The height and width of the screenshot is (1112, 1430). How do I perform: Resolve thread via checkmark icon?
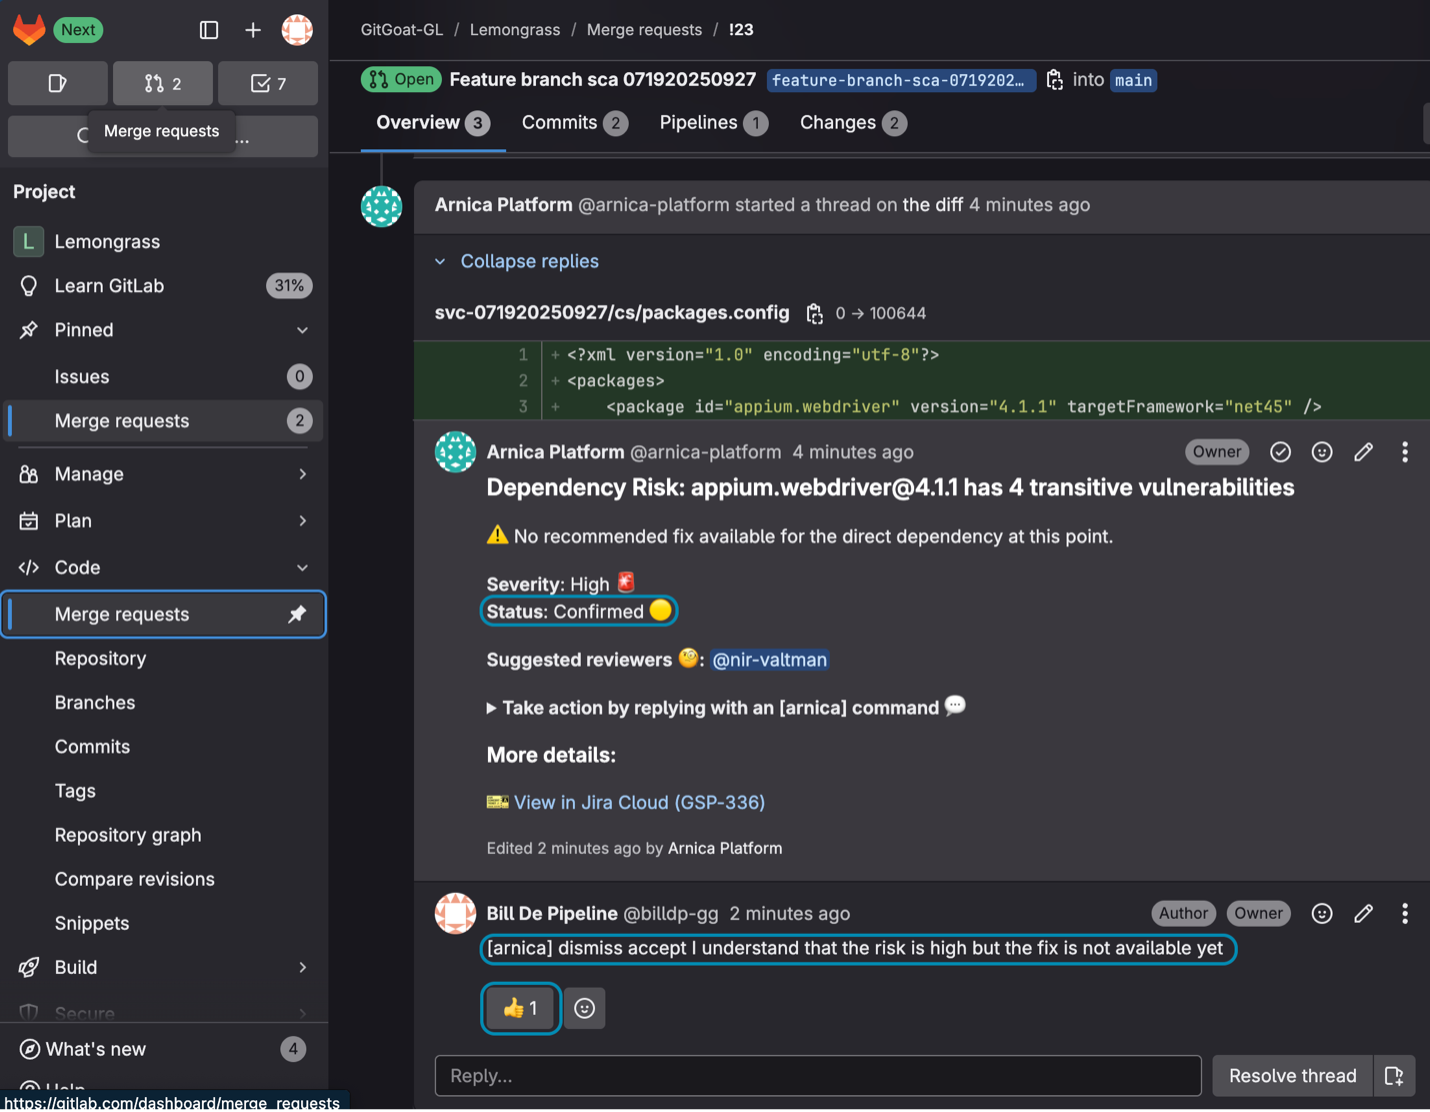pos(1280,452)
